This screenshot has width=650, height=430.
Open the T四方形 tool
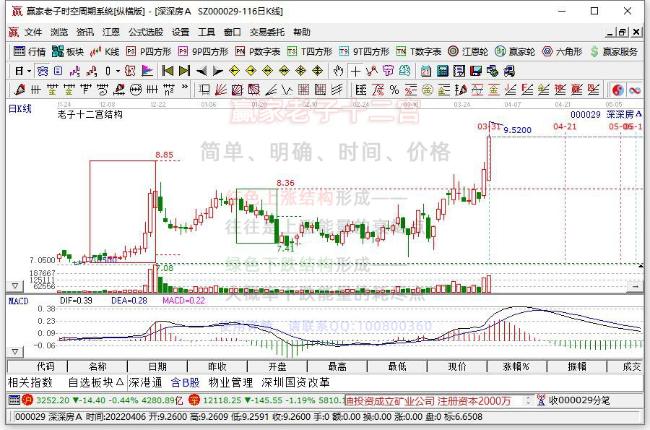click(310, 51)
